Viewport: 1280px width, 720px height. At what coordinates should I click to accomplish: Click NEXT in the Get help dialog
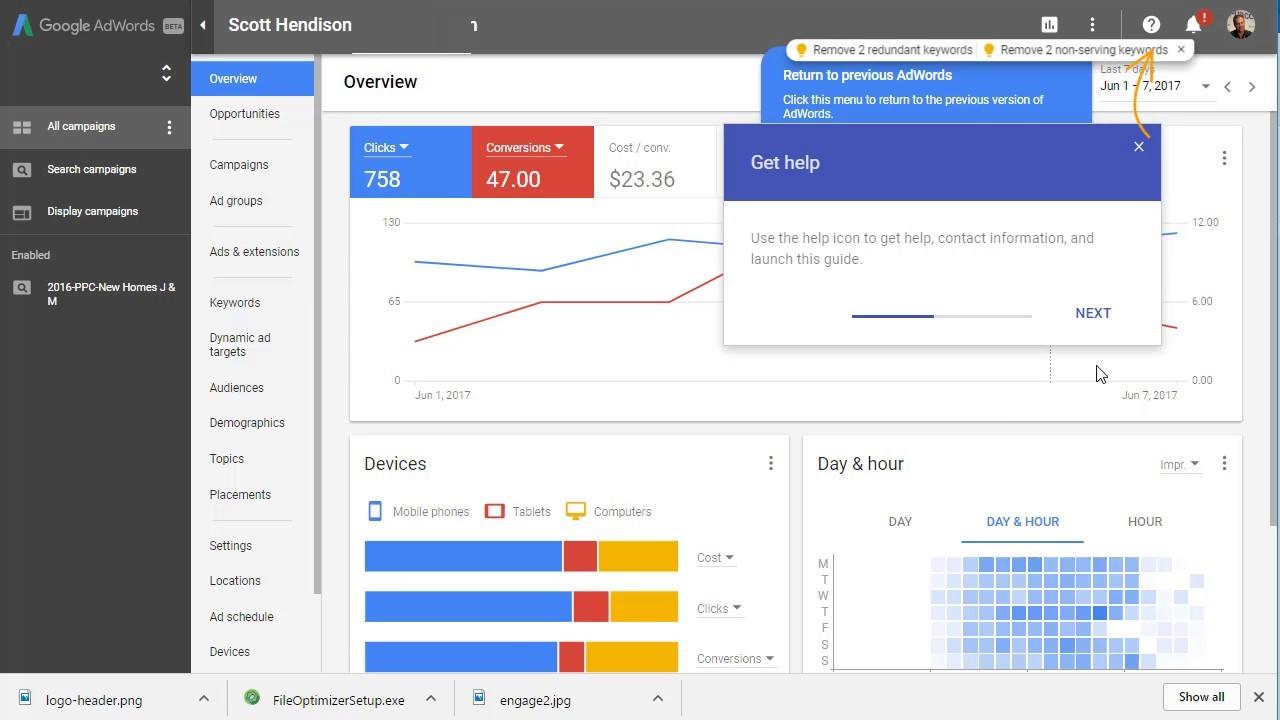(x=1092, y=313)
